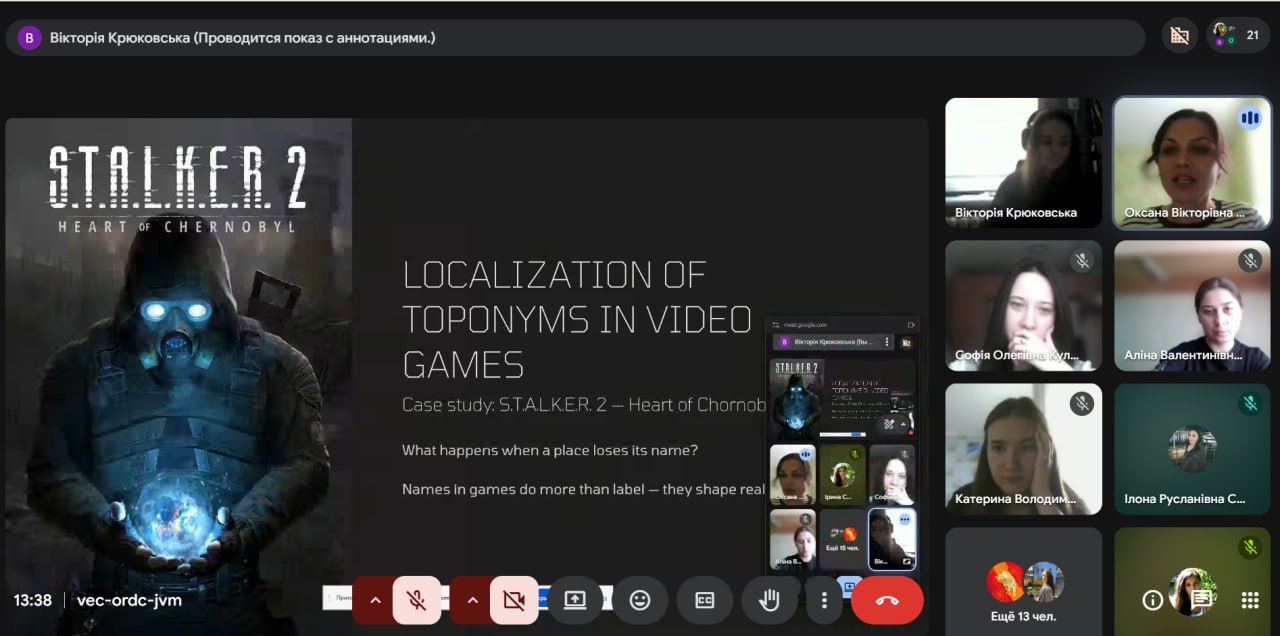Open the meeting details info icon
The width and height of the screenshot is (1280, 636).
[1153, 600]
